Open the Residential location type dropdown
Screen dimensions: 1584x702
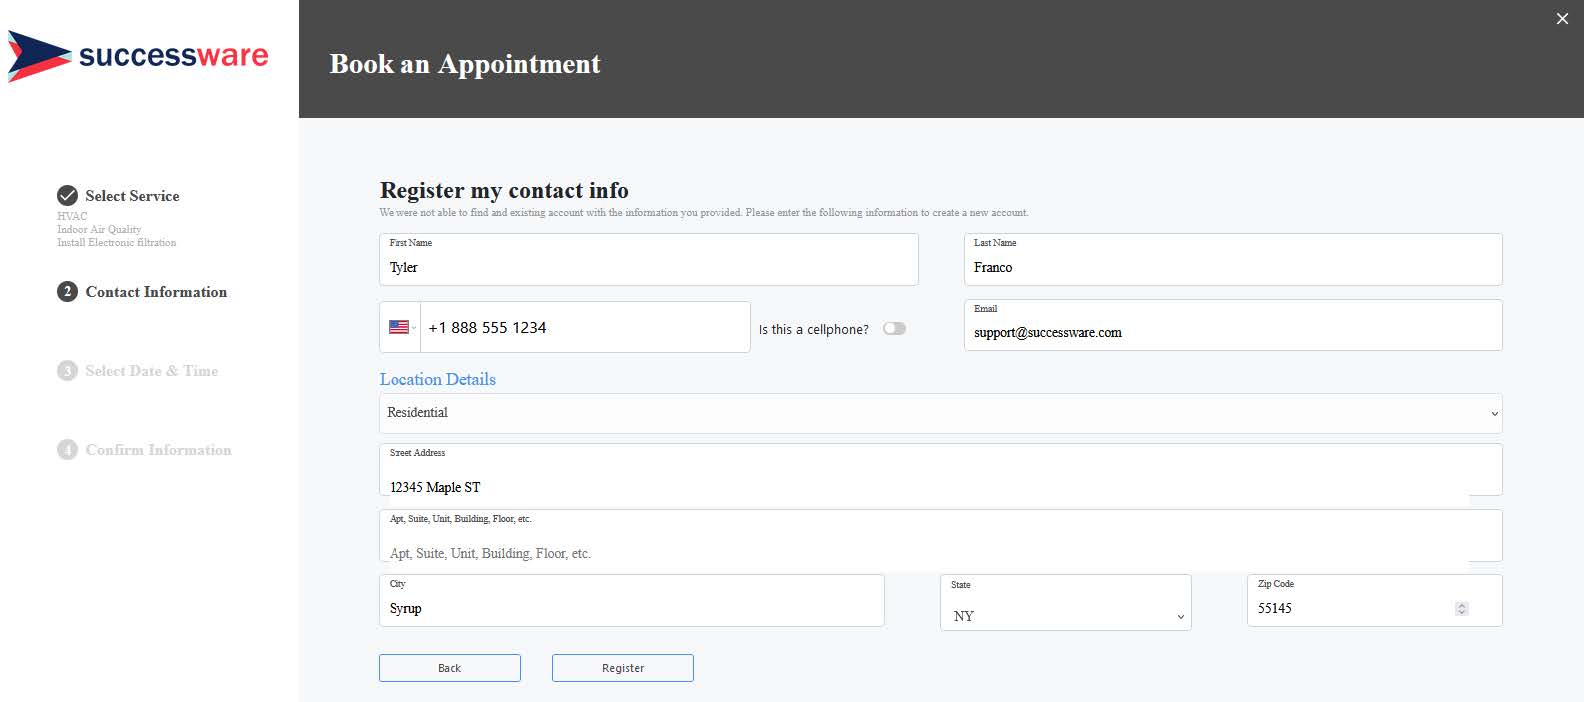coord(940,413)
